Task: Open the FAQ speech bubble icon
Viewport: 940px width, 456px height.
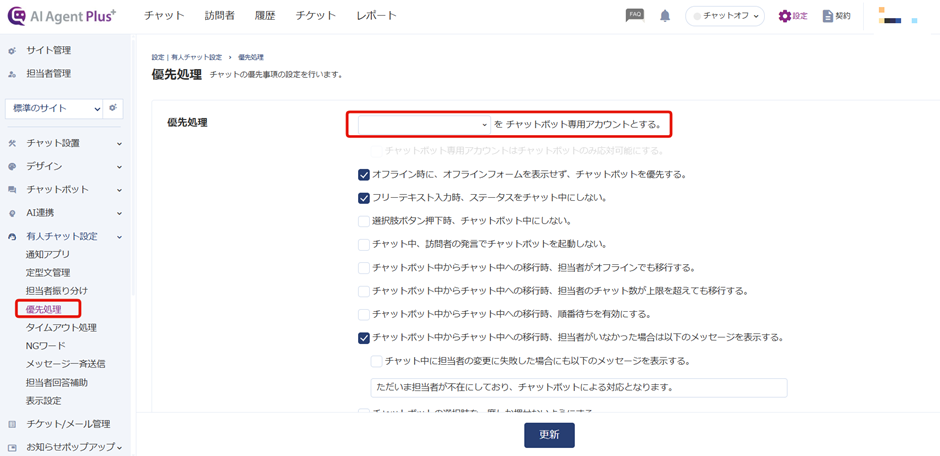Action: 635,15
